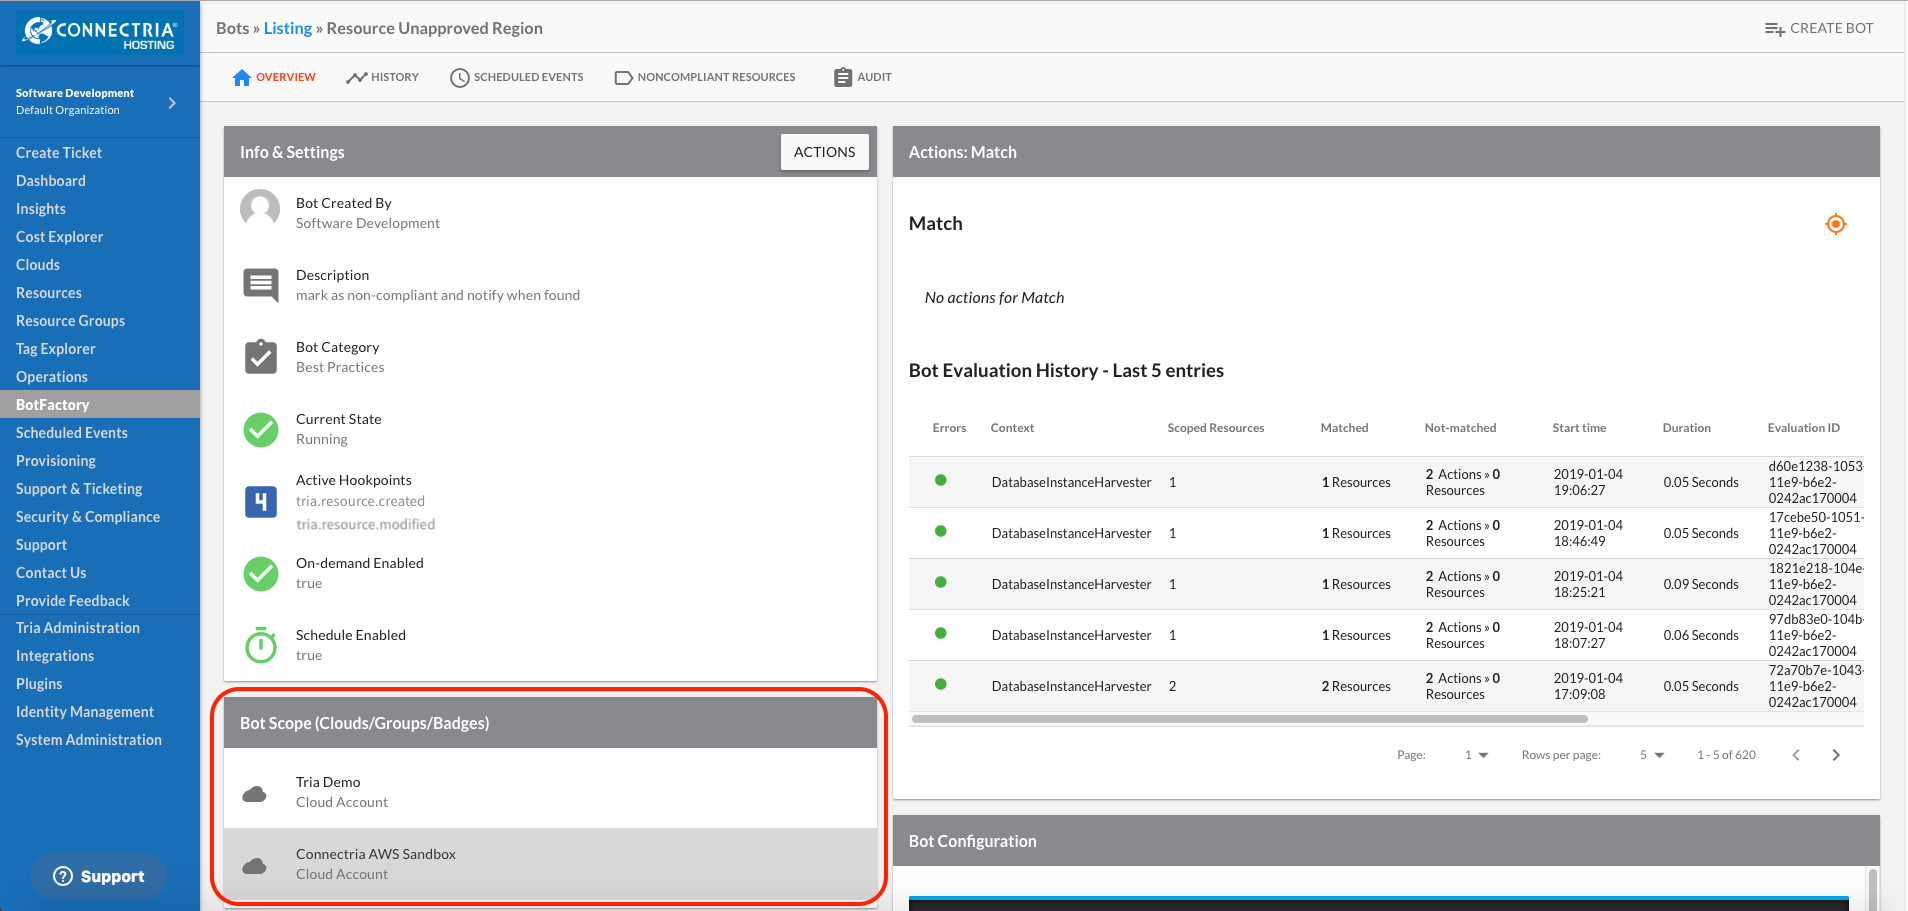Switch to the History tab

pos(382,77)
